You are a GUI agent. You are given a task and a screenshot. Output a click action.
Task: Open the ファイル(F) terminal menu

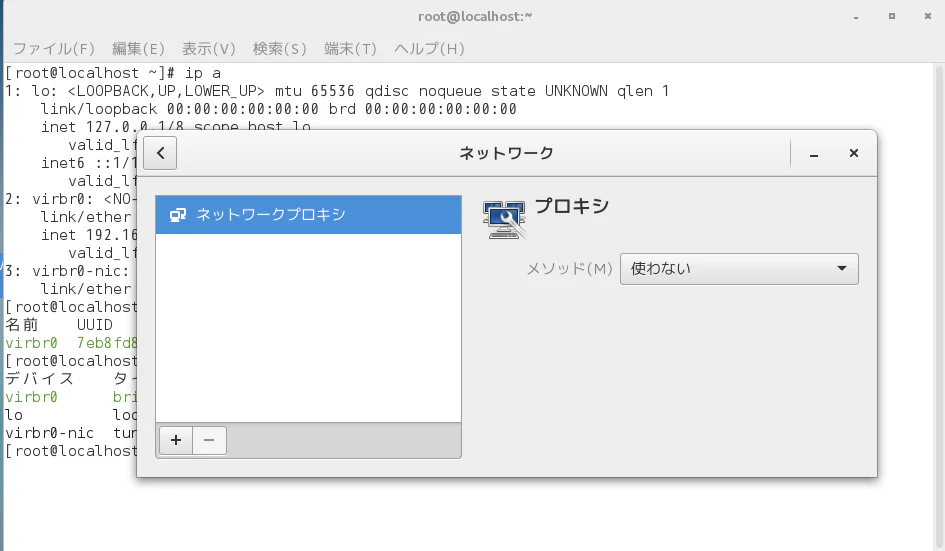54,49
